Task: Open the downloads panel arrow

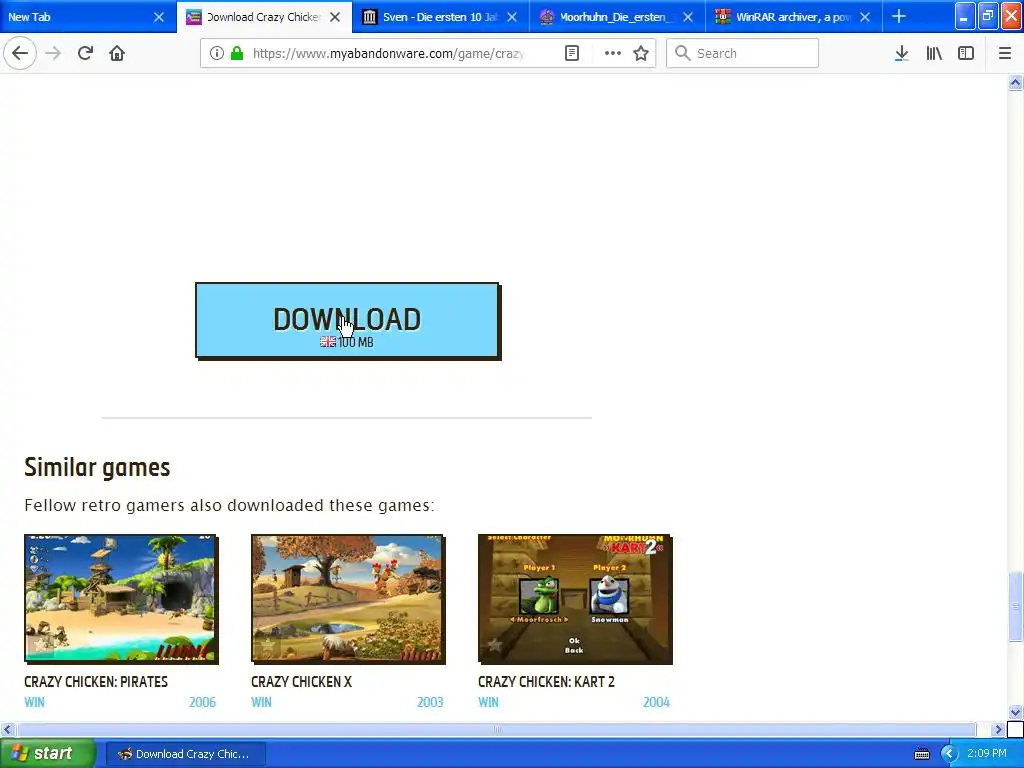Action: 901,53
